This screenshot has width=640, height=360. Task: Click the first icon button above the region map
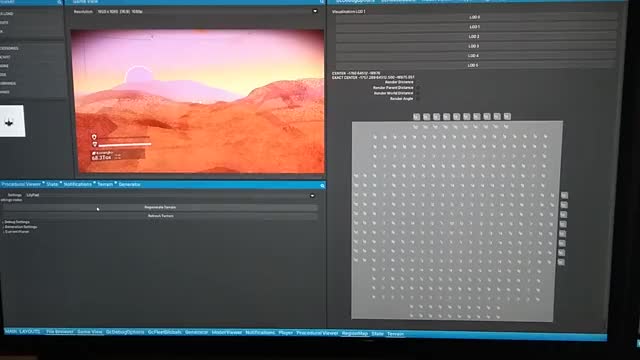tap(416, 117)
